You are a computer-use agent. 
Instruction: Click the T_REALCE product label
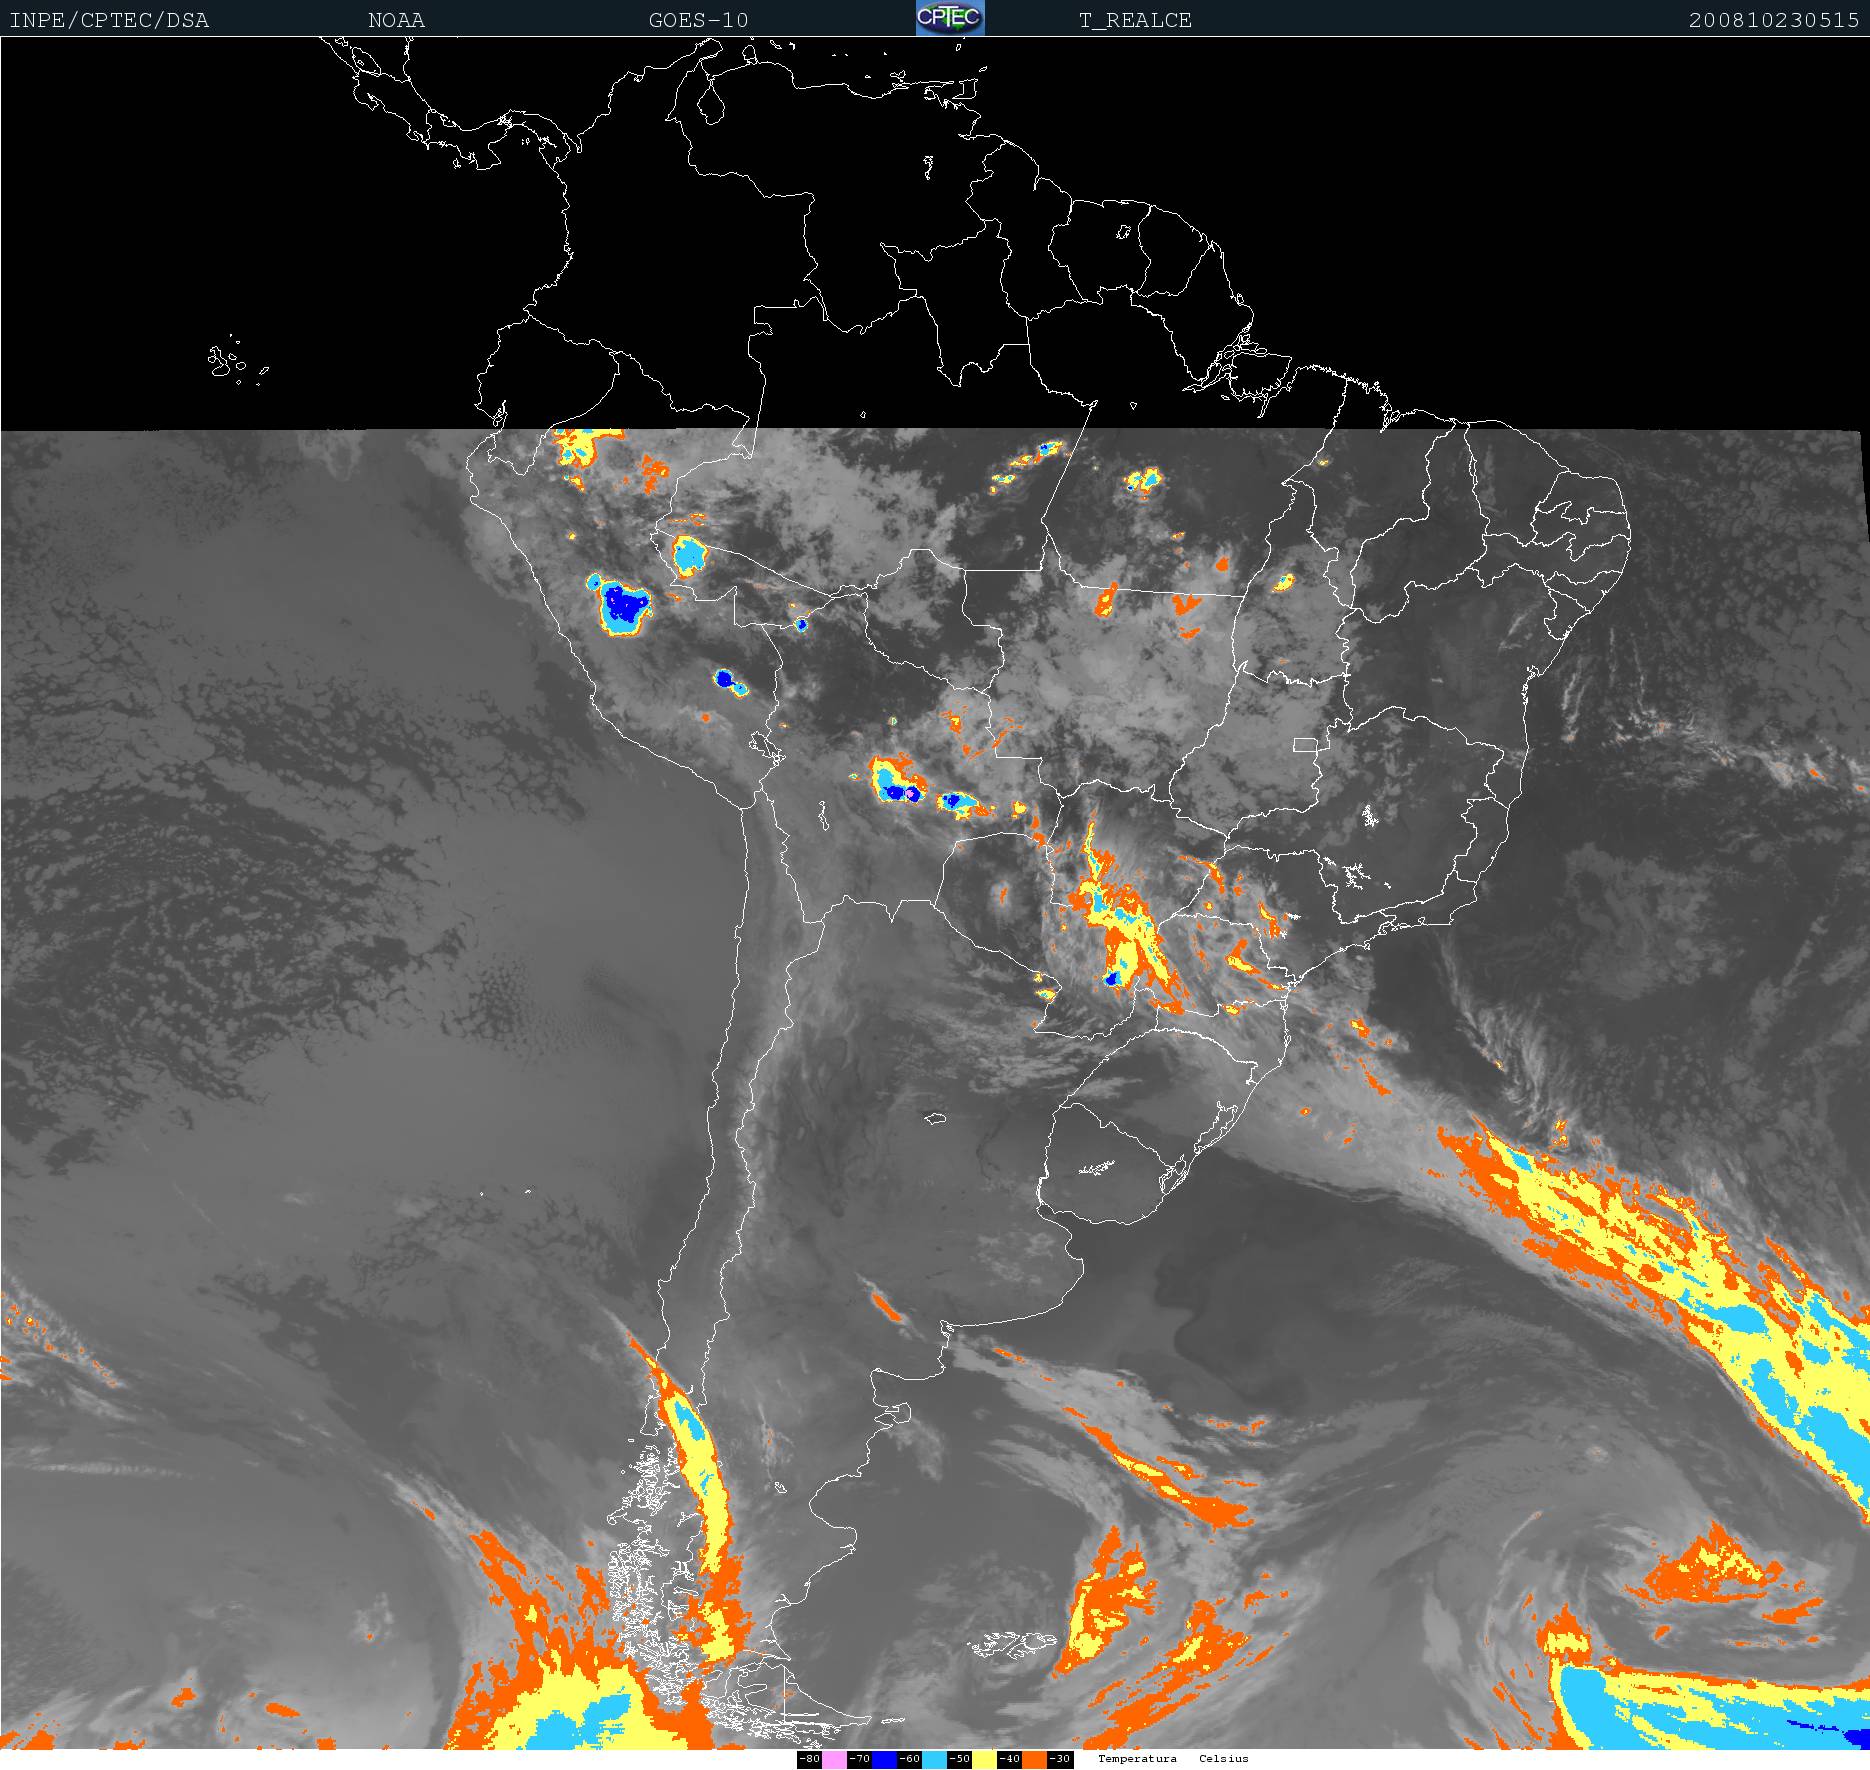(1135, 20)
